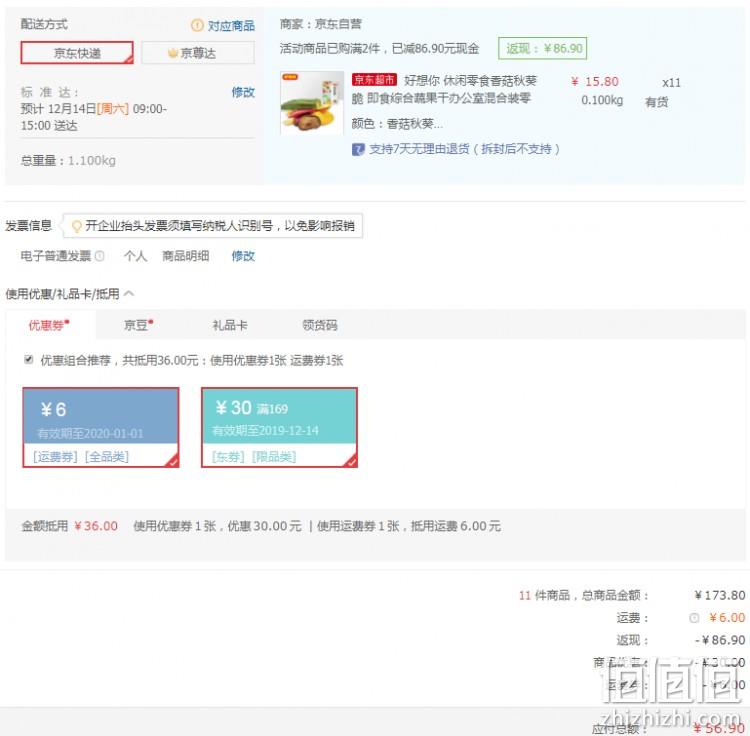The image size is (750, 736).
Task: Click 修改 for invoice information
Action: tap(243, 256)
